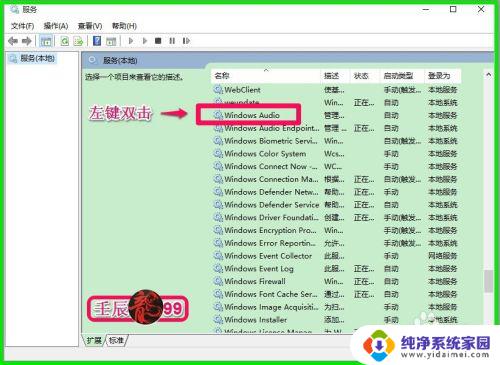Viewport: 500px width, 365px height.
Task: Open the 文件(F) menu
Action: (x=22, y=26)
